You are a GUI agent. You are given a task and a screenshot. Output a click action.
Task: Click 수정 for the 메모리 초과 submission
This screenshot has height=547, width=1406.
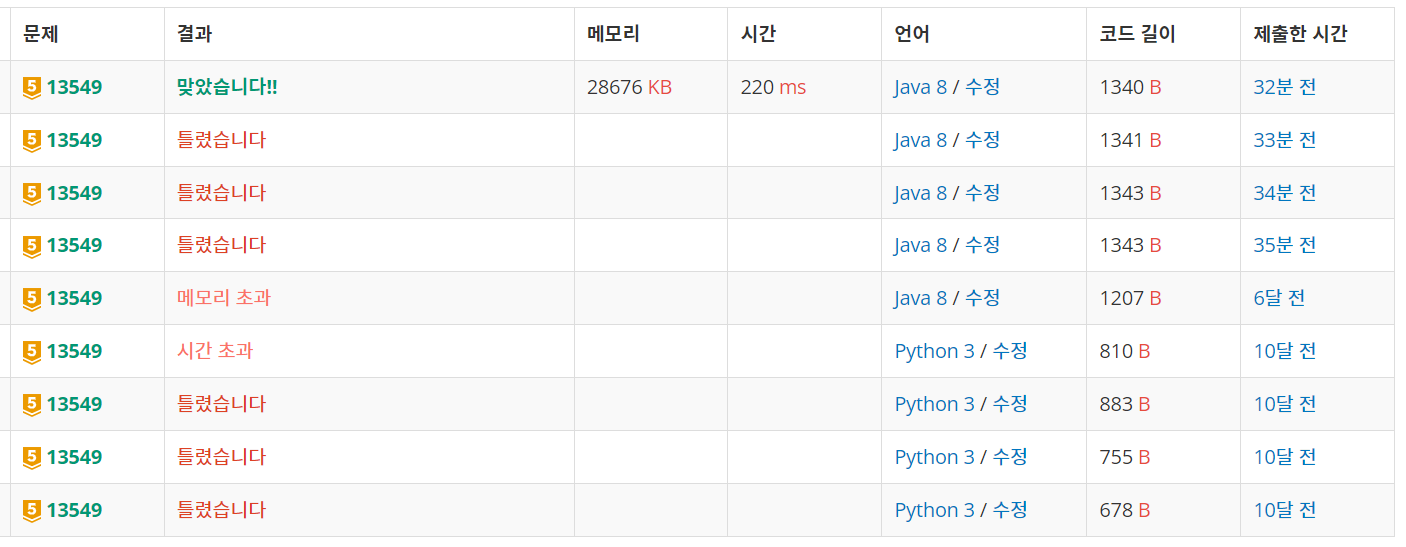tap(982, 298)
